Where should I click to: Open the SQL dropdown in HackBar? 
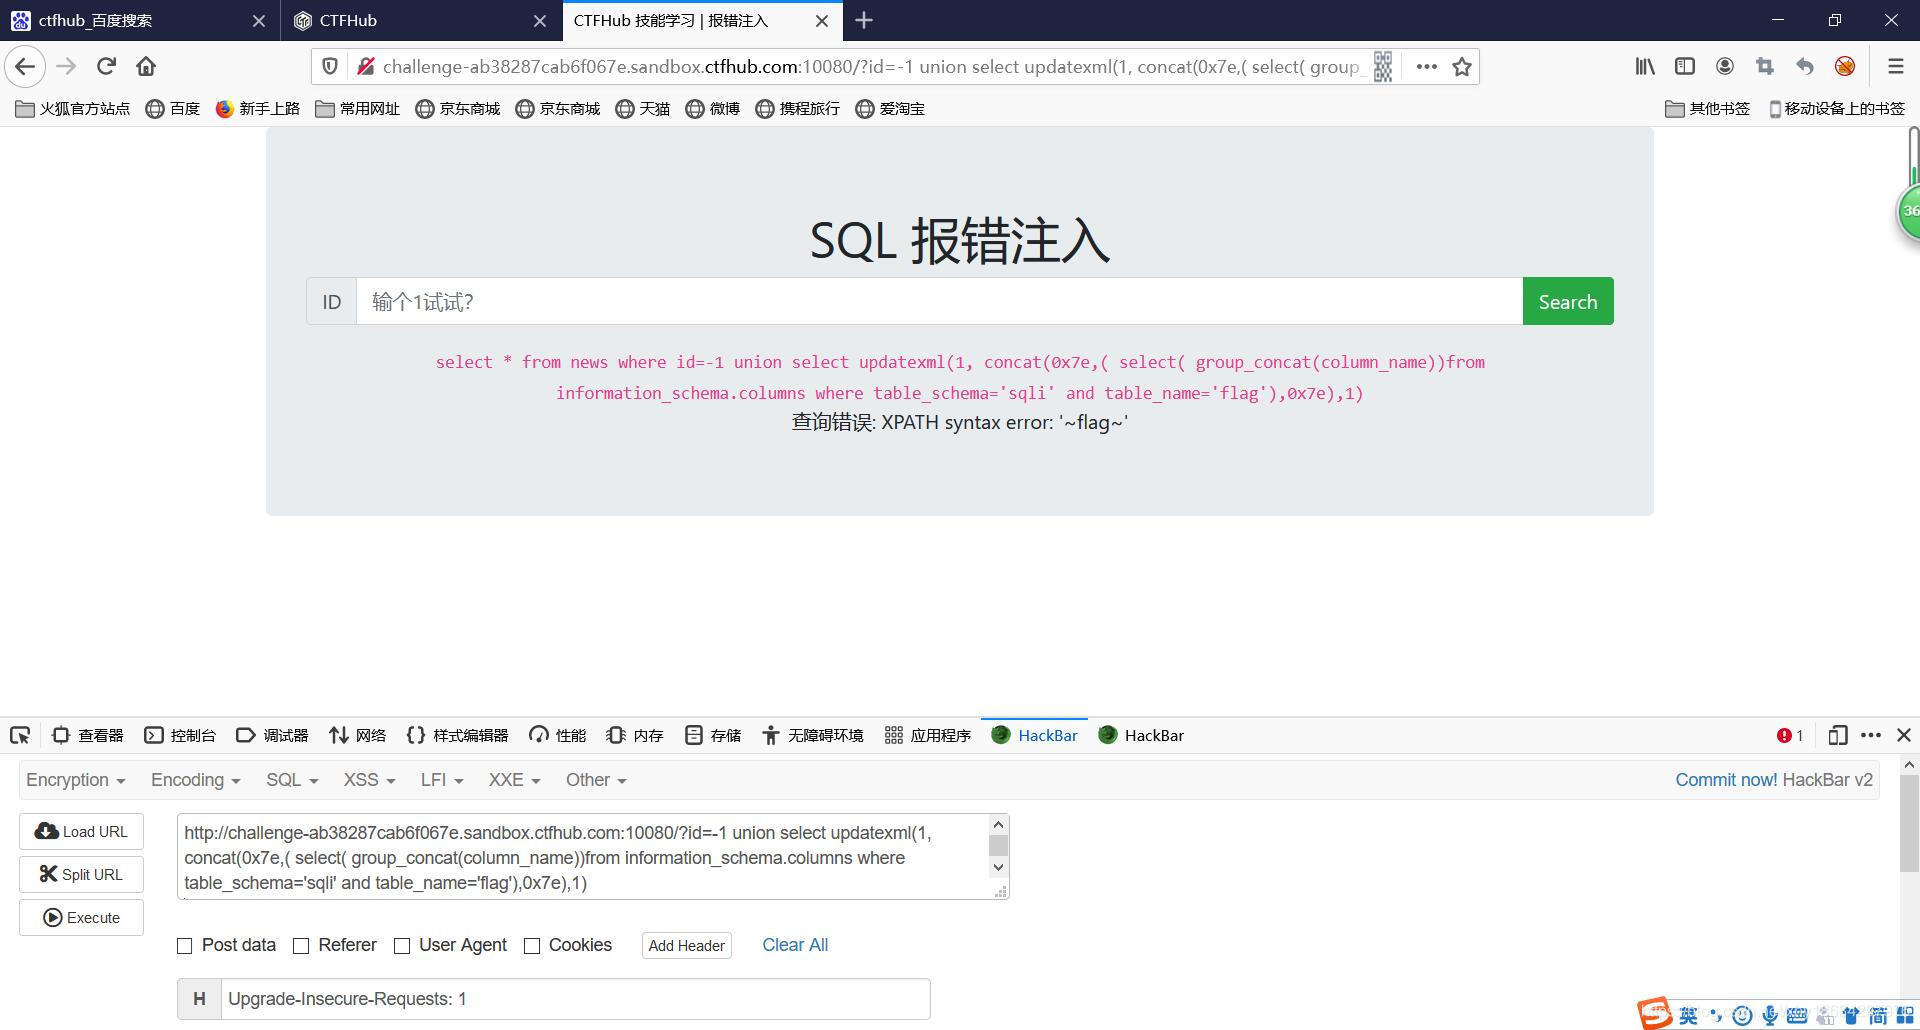click(x=291, y=780)
